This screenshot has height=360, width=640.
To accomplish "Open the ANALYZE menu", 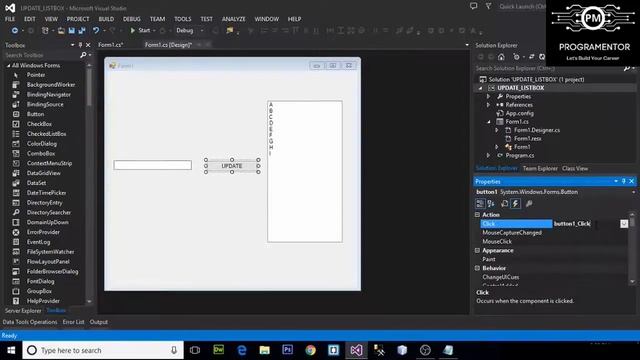I will [233, 19].
